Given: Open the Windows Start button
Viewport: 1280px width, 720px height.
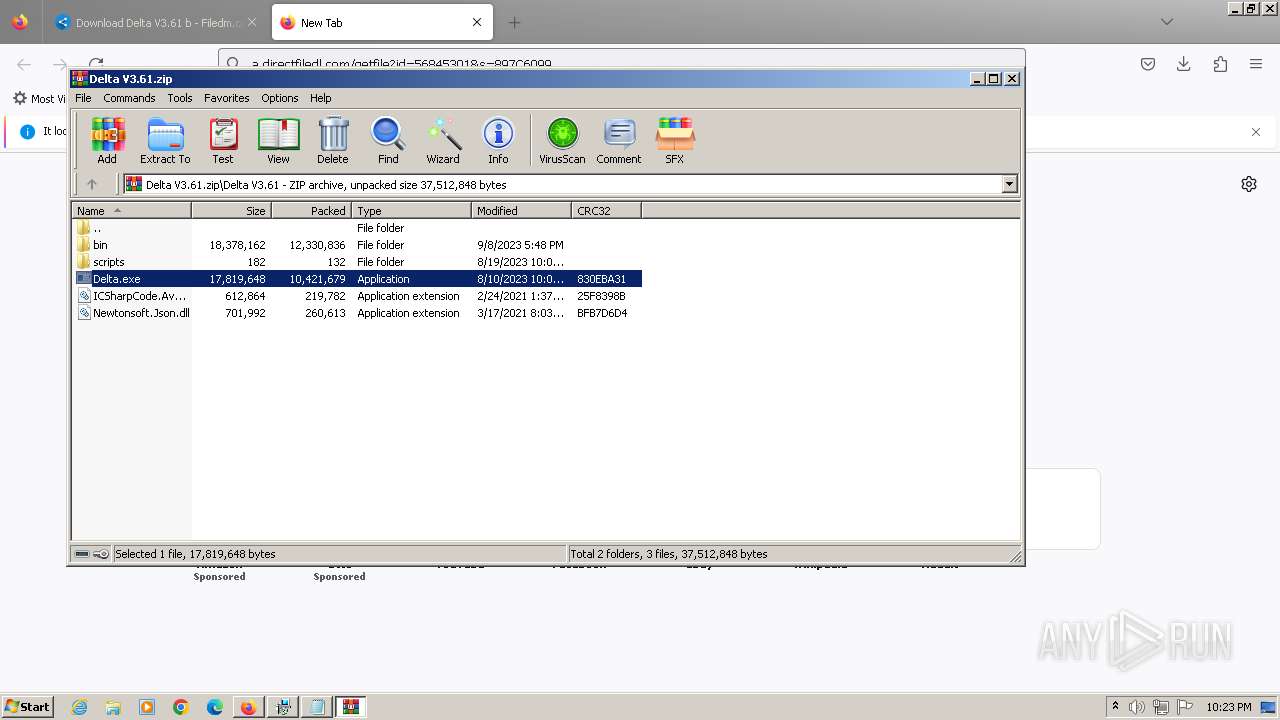Looking at the screenshot, I should coord(28,706).
